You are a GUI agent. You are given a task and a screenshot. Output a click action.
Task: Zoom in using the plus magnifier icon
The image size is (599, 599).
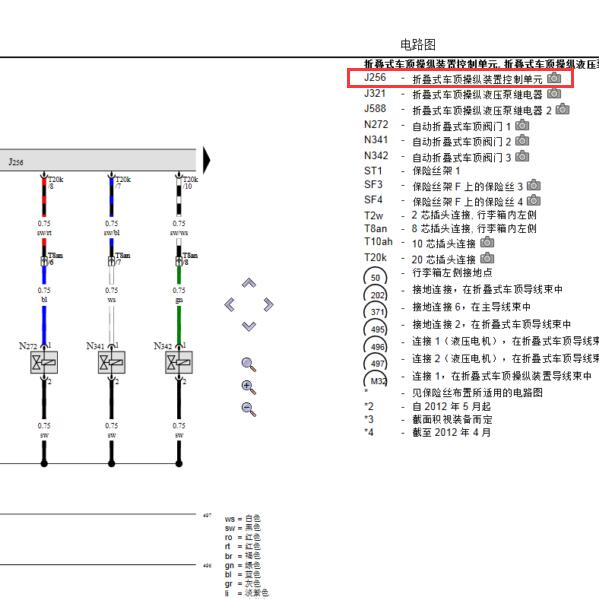(x=249, y=387)
